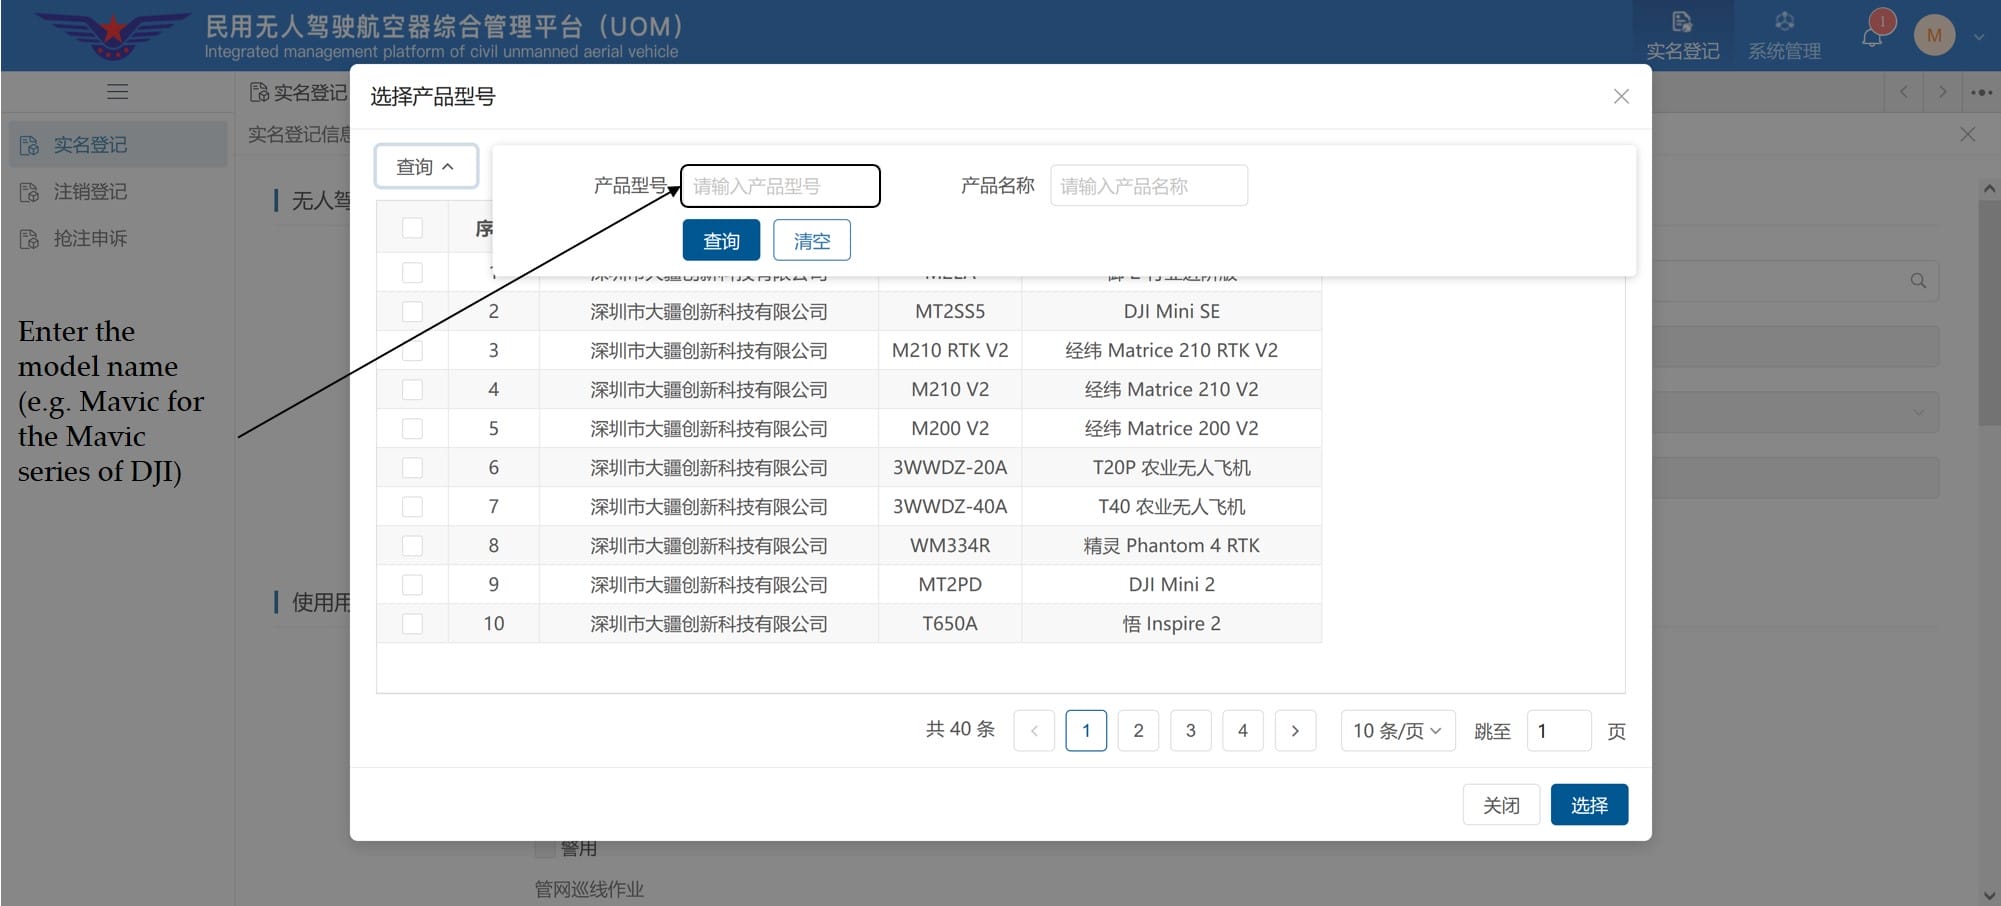The height and width of the screenshot is (906, 2001).
Task: Check the row 3 M210 RTK V2 checkbox
Action: pos(412,351)
